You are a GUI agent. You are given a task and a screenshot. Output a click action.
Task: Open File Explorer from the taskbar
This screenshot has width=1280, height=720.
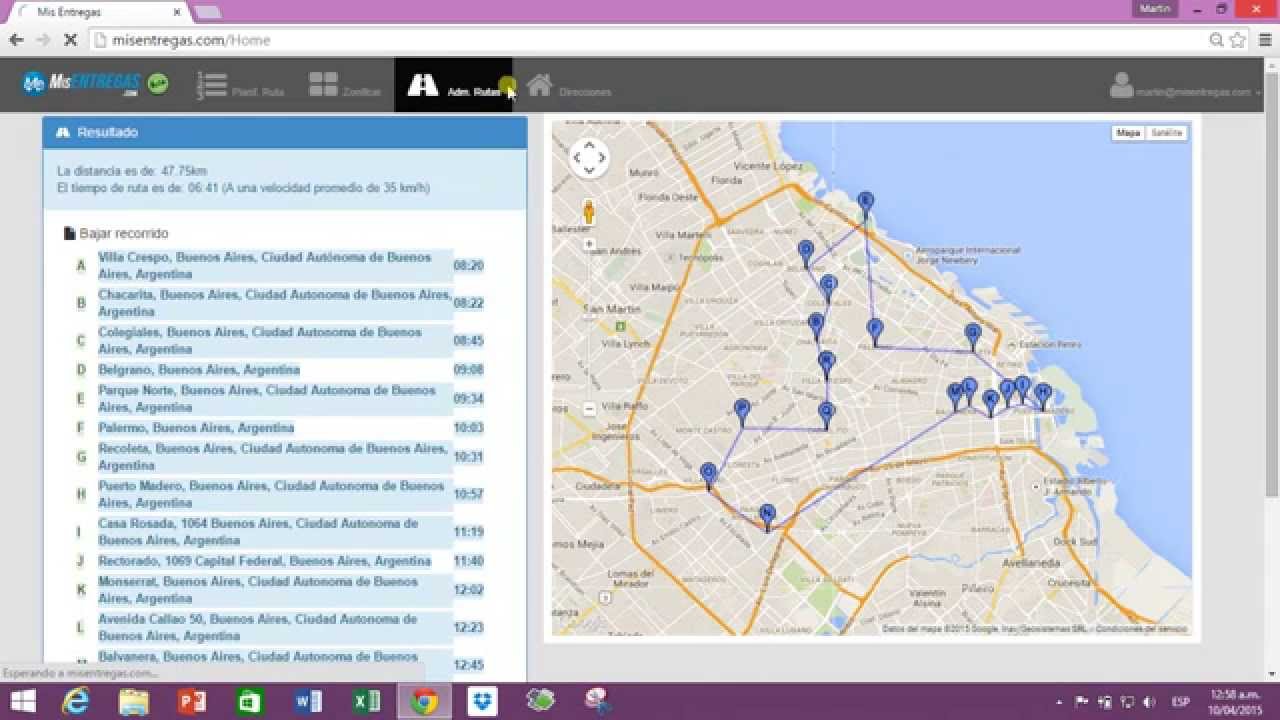(x=133, y=702)
